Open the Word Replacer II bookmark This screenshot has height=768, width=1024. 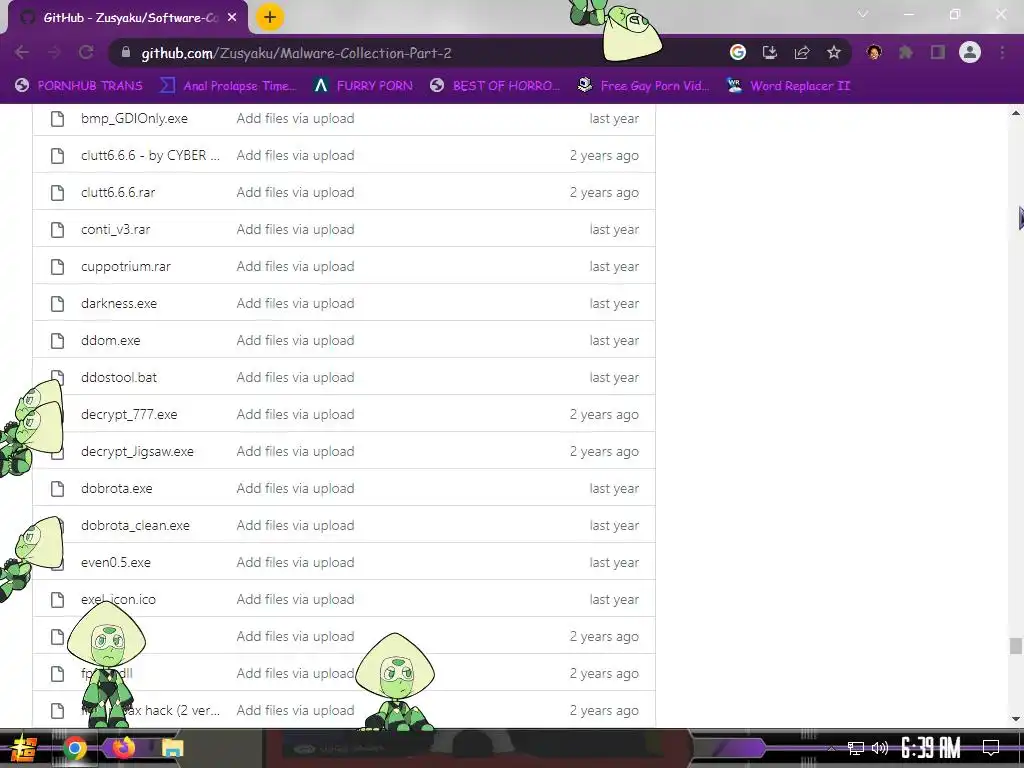789,86
